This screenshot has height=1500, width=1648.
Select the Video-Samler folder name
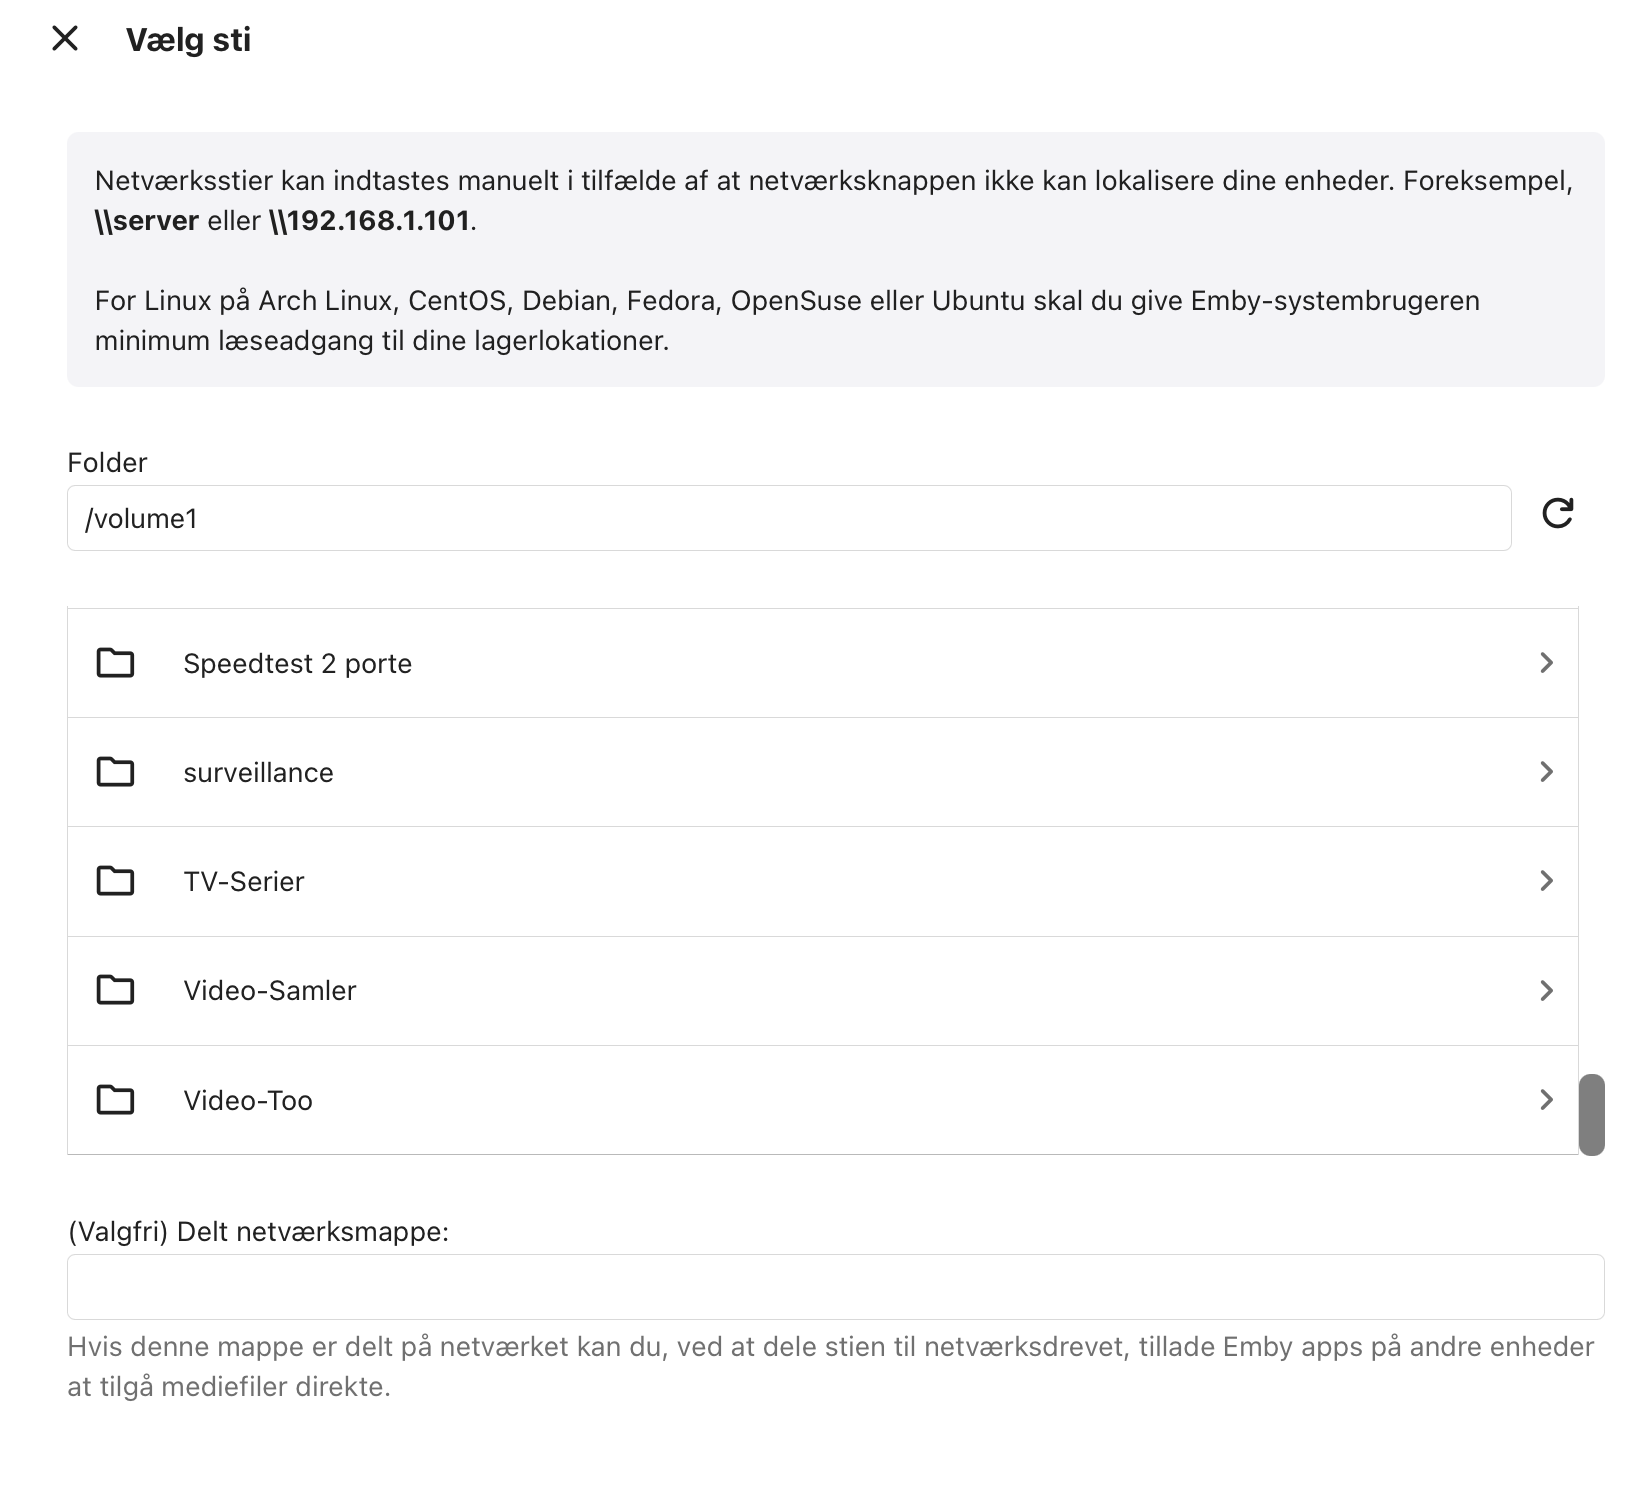[x=269, y=991]
